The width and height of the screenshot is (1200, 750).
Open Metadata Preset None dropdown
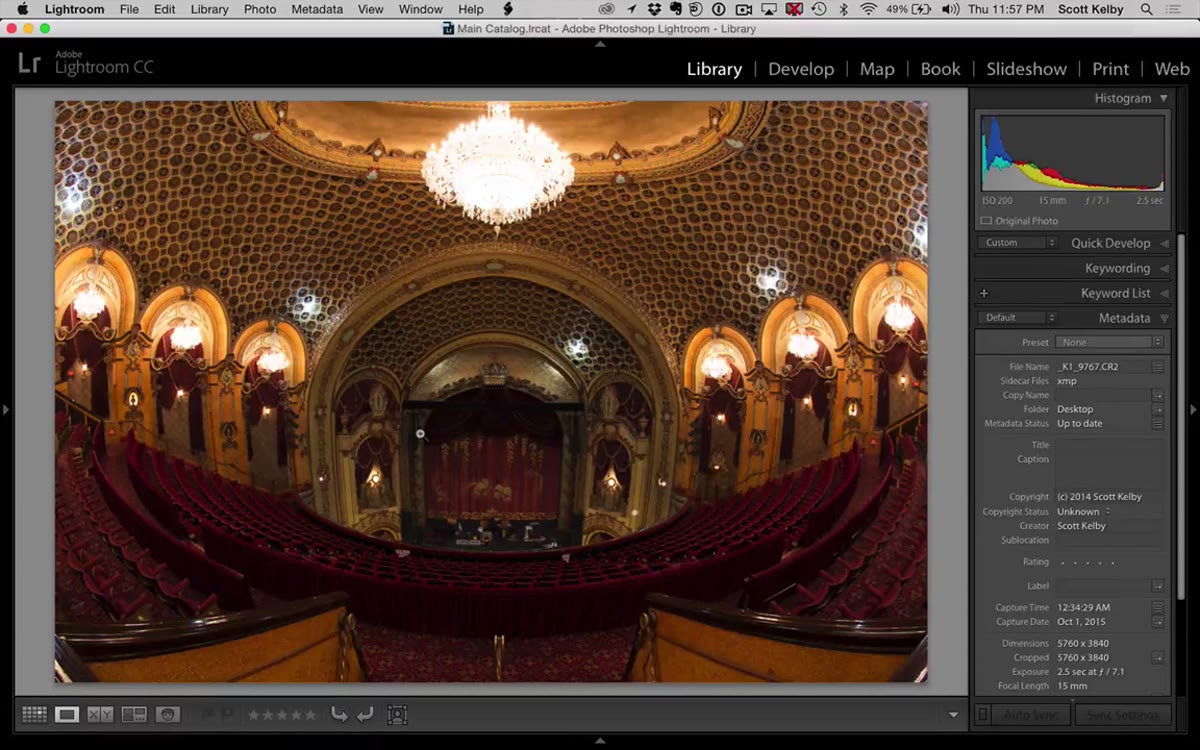pos(1109,342)
